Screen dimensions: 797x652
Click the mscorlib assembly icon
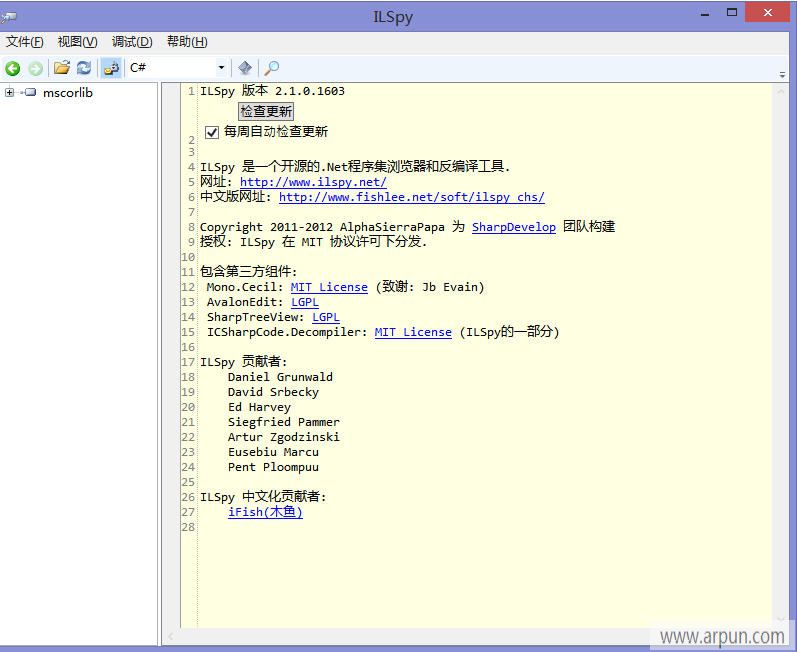(29, 93)
